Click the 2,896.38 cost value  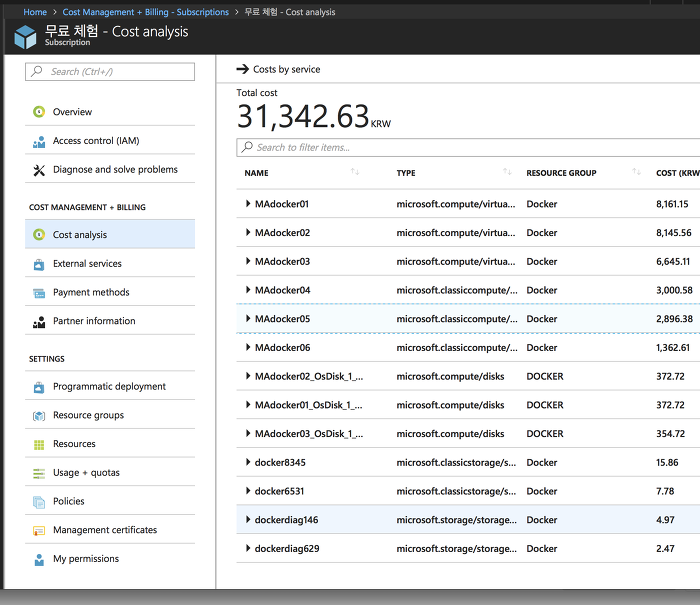click(x=675, y=319)
